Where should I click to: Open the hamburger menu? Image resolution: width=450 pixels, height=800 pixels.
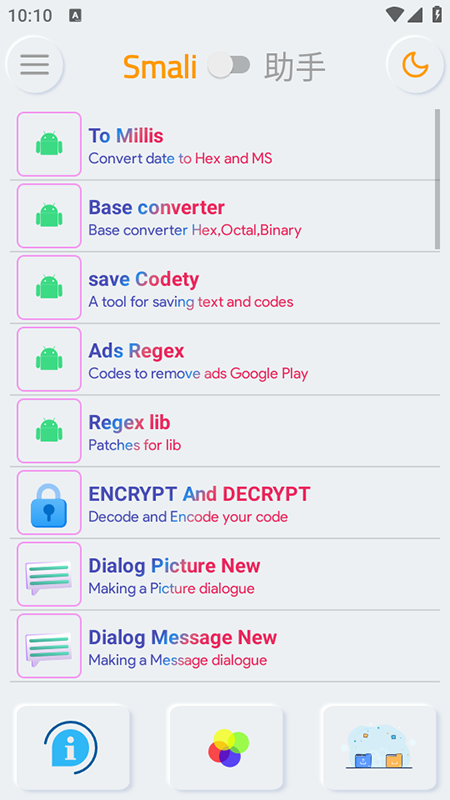pyautogui.click(x=35, y=65)
